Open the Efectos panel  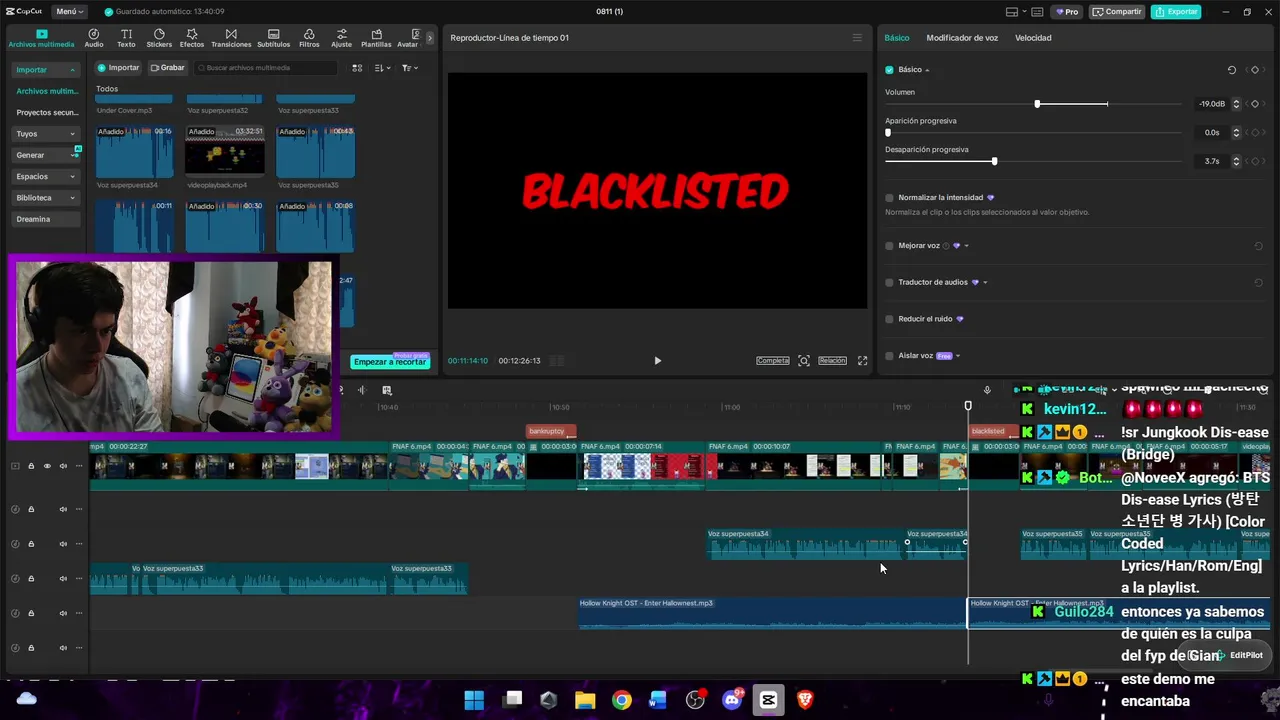pos(191,38)
